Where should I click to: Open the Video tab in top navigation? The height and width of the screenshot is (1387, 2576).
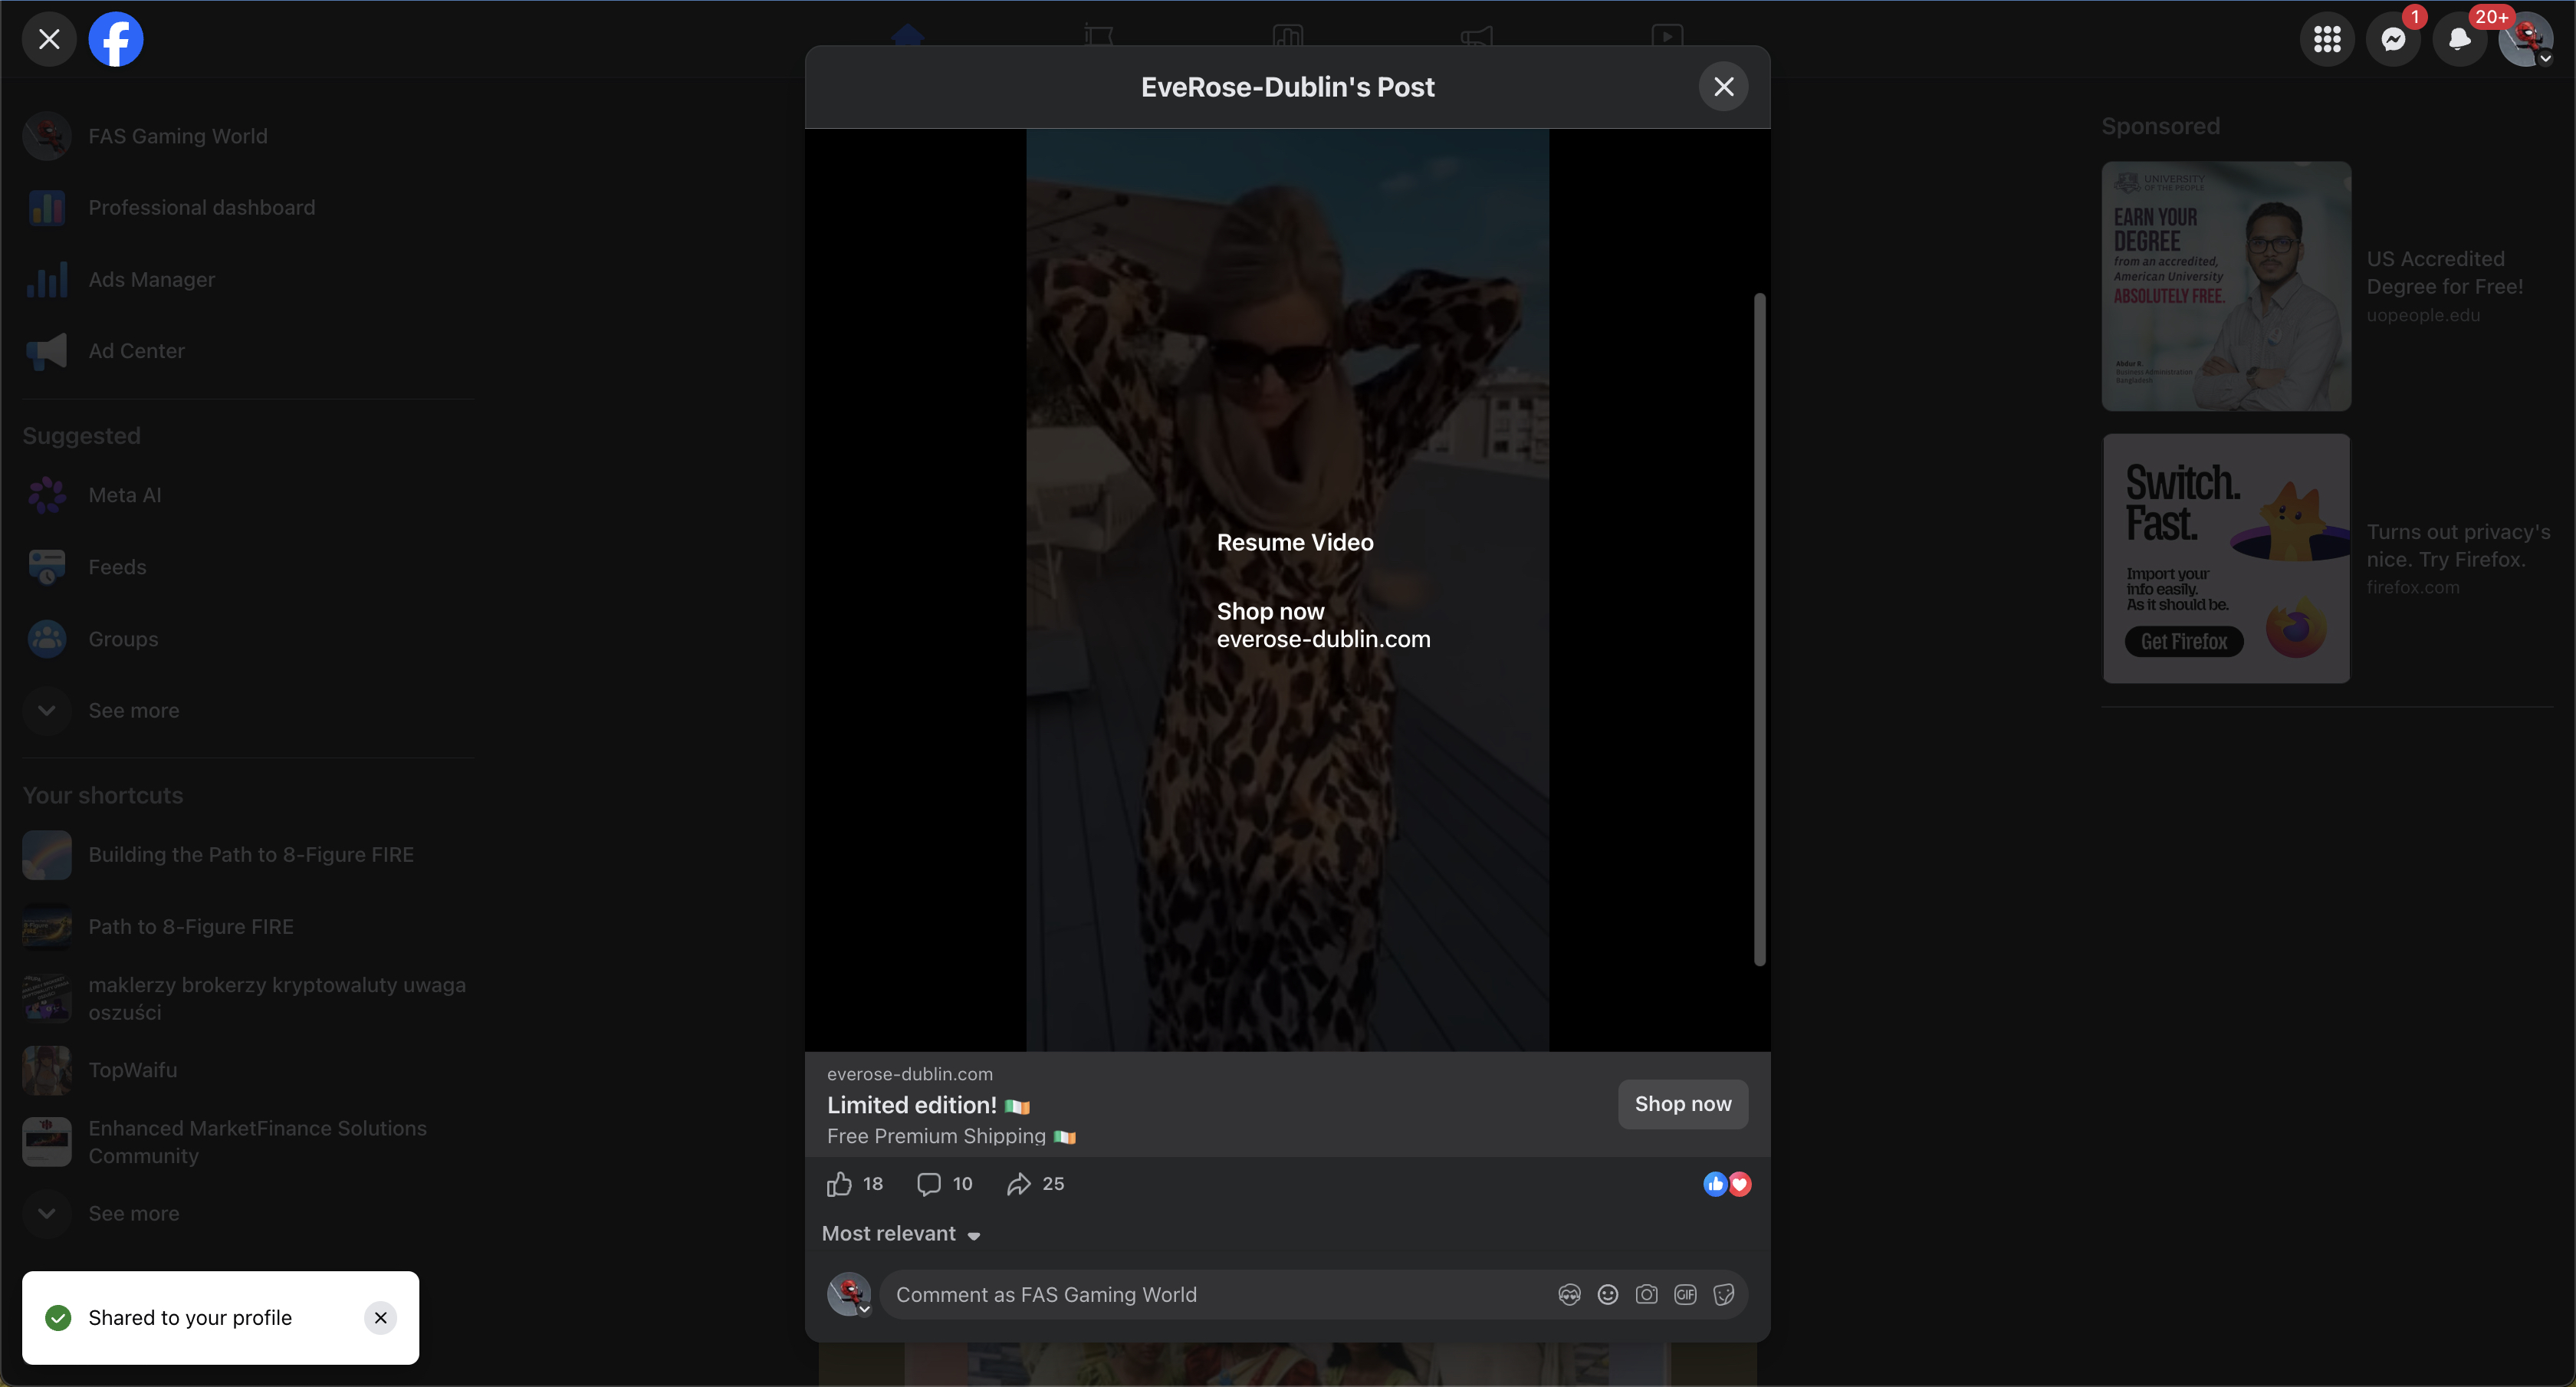coord(1667,35)
